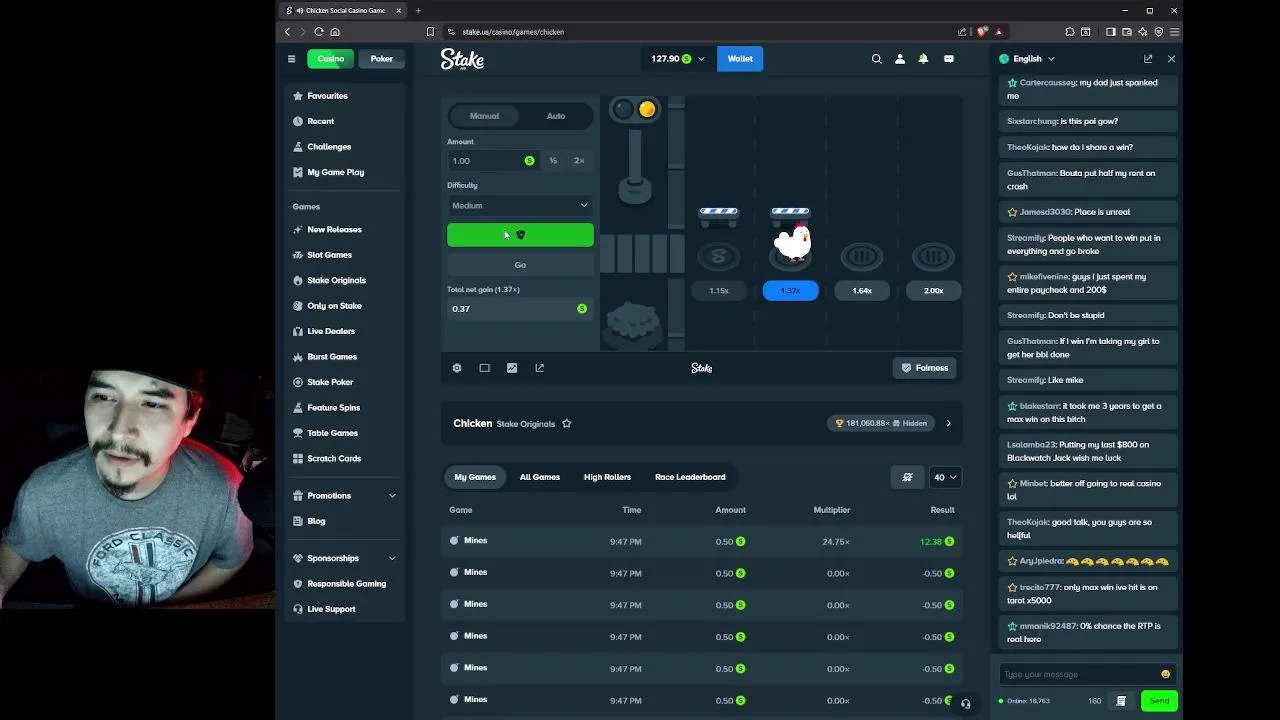Click the 1.64x multiplier lane tile
The image size is (1280, 720).
[862, 291]
